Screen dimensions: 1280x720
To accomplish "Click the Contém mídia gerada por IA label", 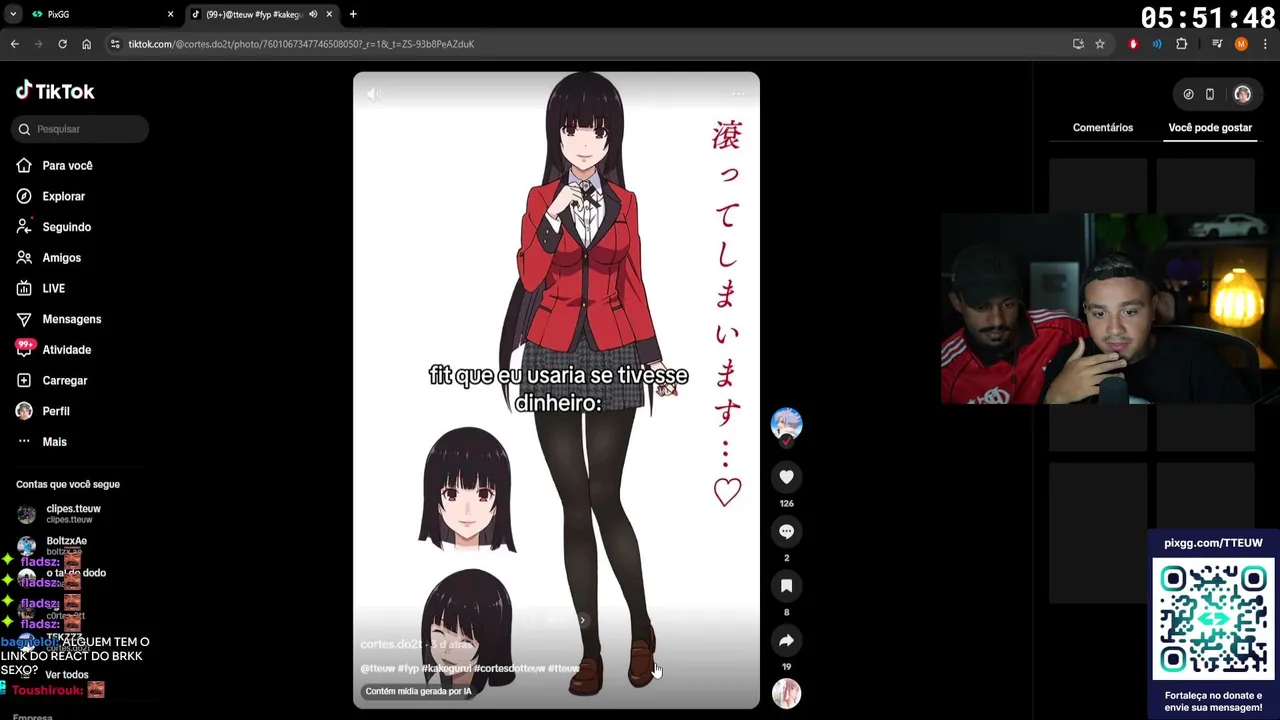I will (418, 691).
